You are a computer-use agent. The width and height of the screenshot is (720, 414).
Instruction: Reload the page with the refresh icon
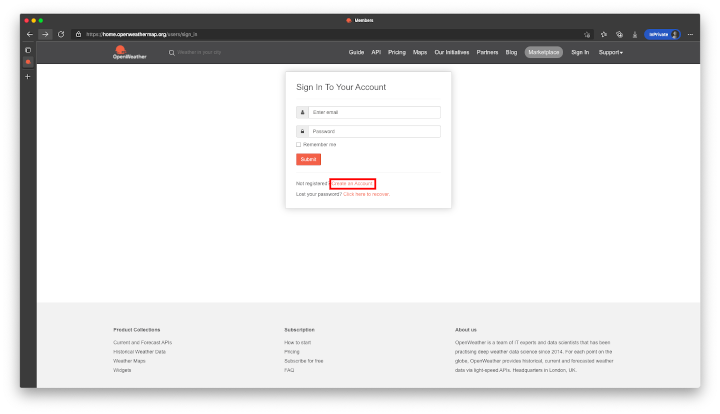click(61, 34)
